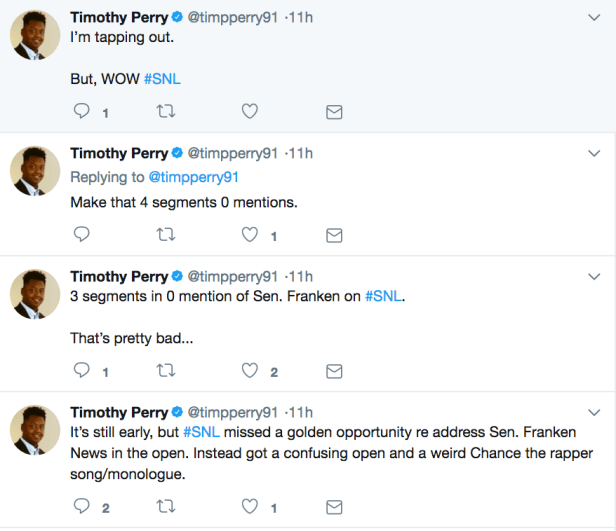Reply to the "4 segments 0 mentions" tweet
The width and height of the screenshot is (616, 531).
coord(82,235)
